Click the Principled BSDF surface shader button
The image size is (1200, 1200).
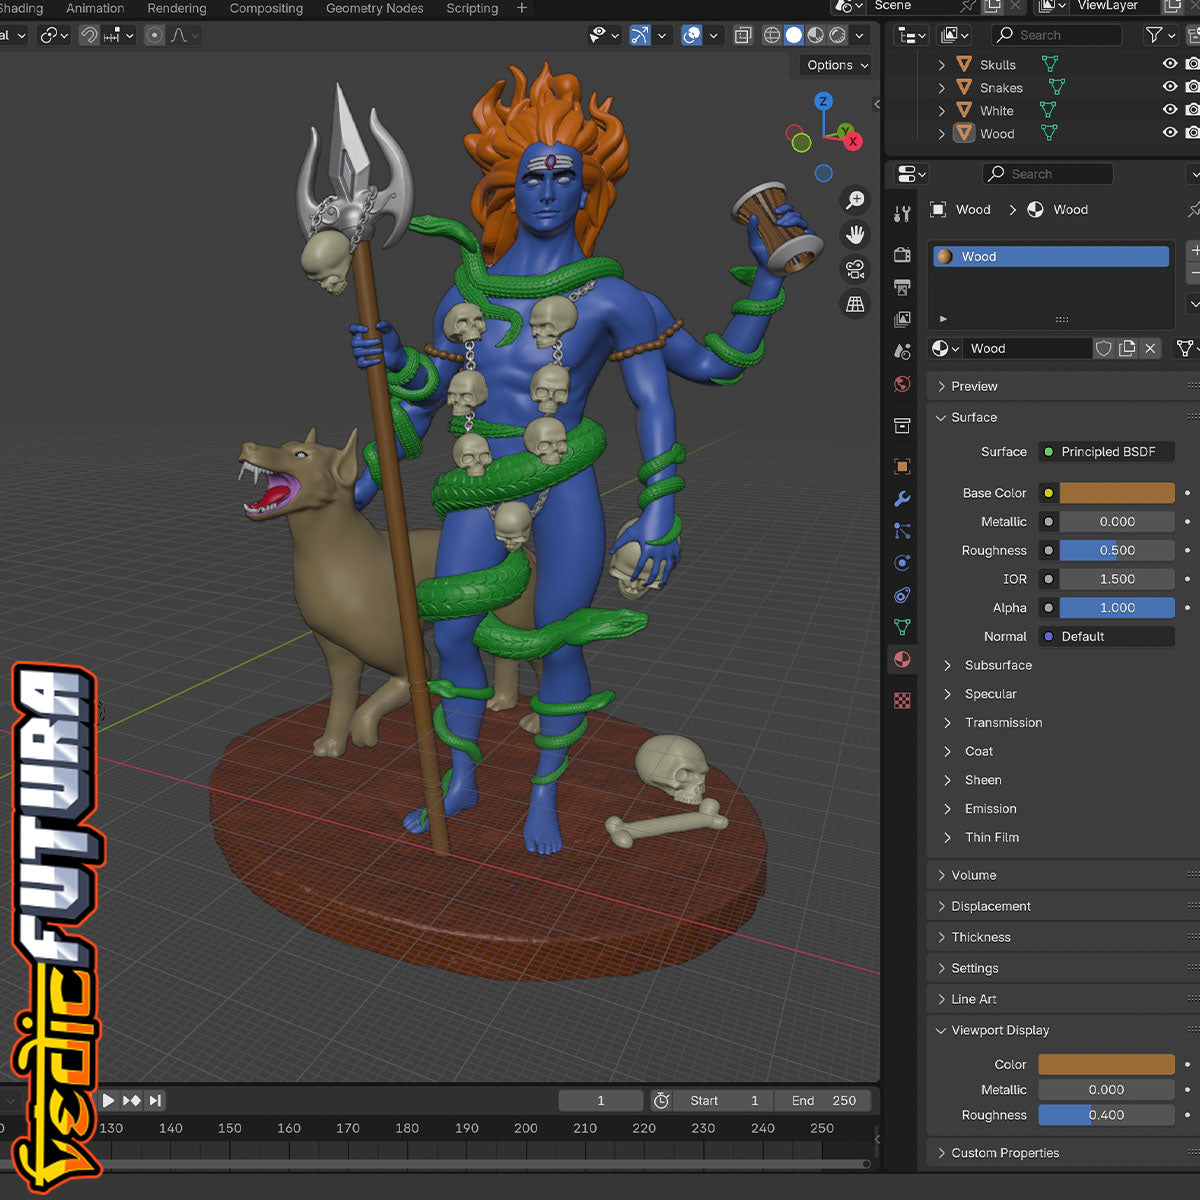pos(1107,452)
